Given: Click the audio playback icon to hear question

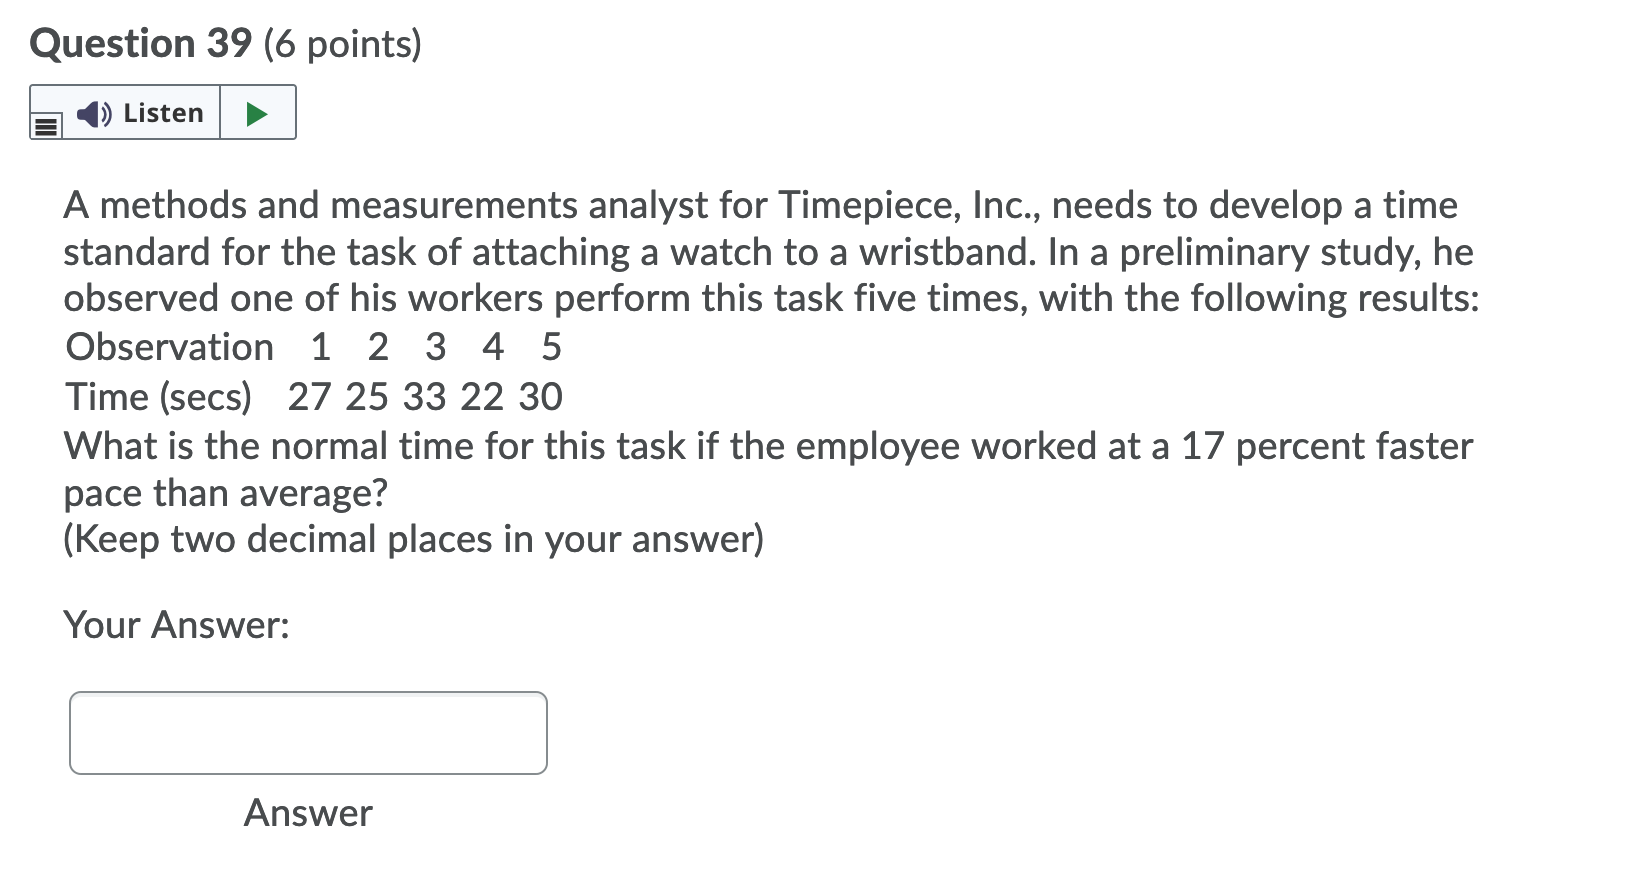Looking at the screenshot, I should [x=92, y=113].
